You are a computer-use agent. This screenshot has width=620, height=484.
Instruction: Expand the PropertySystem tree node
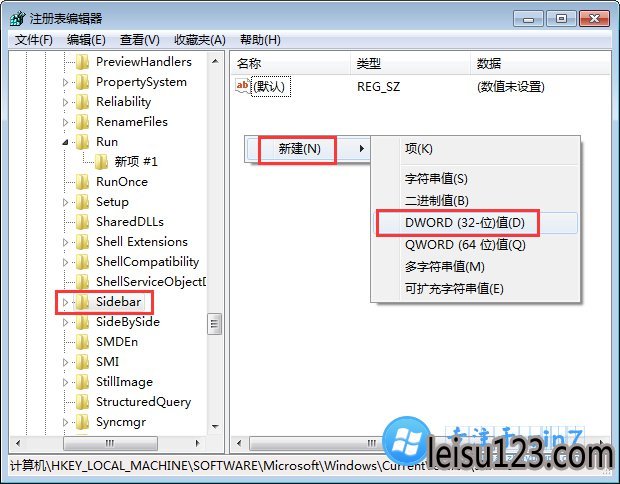pos(66,82)
